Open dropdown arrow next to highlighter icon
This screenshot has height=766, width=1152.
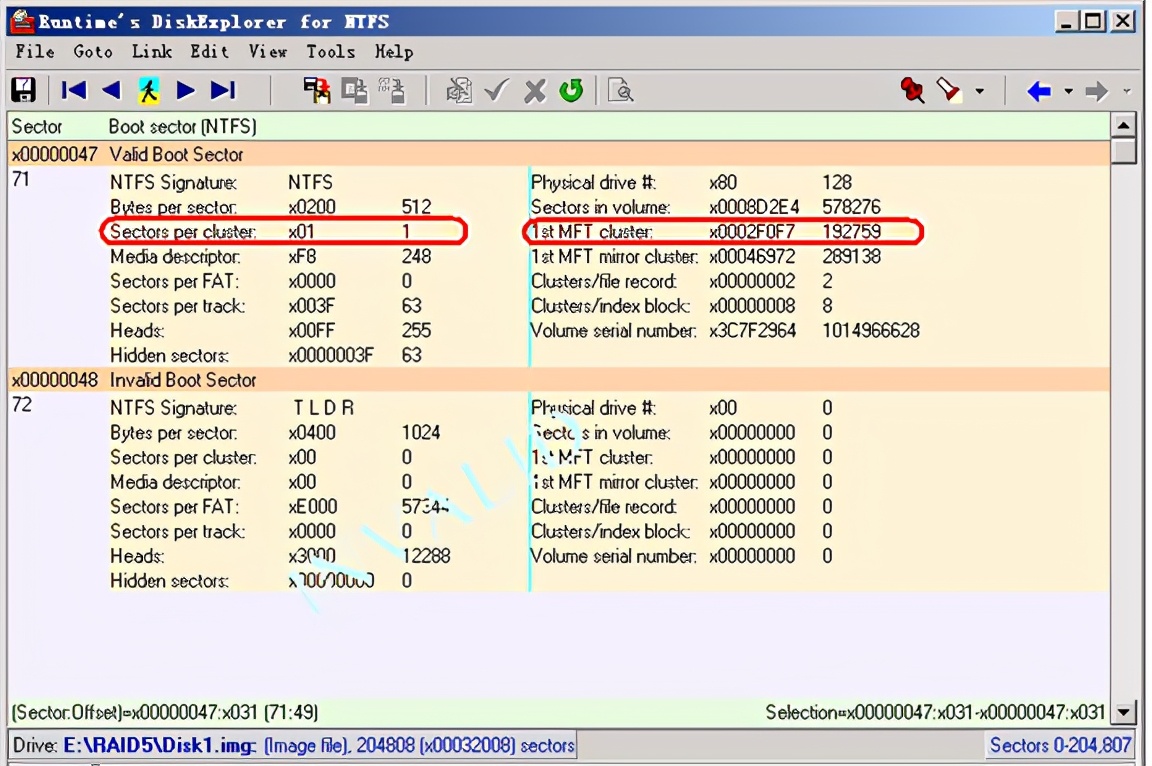click(x=980, y=92)
